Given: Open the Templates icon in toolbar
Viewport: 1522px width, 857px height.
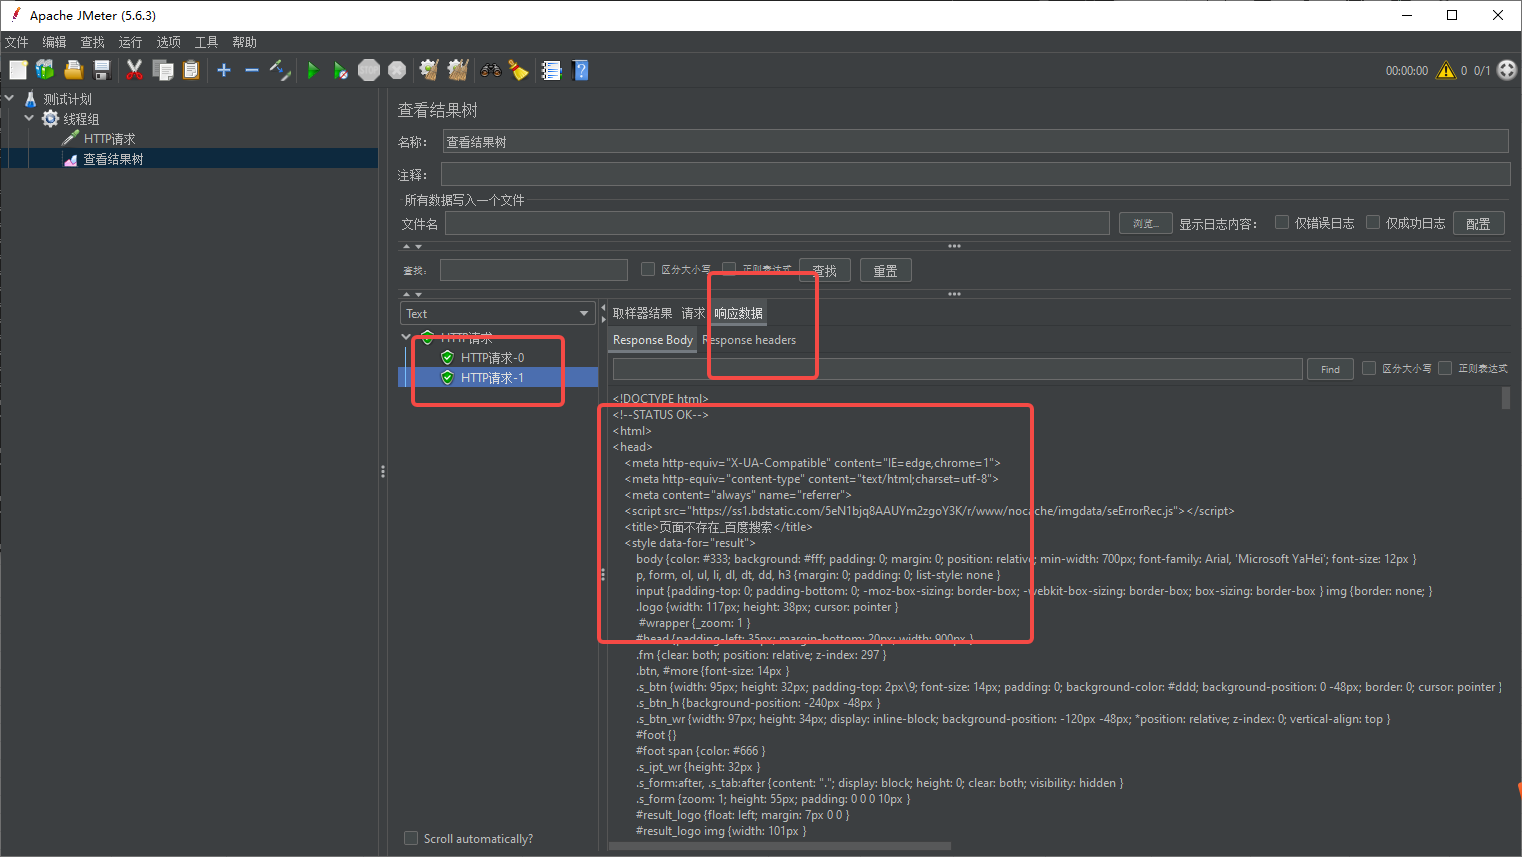Looking at the screenshot, I should point(45,70).
